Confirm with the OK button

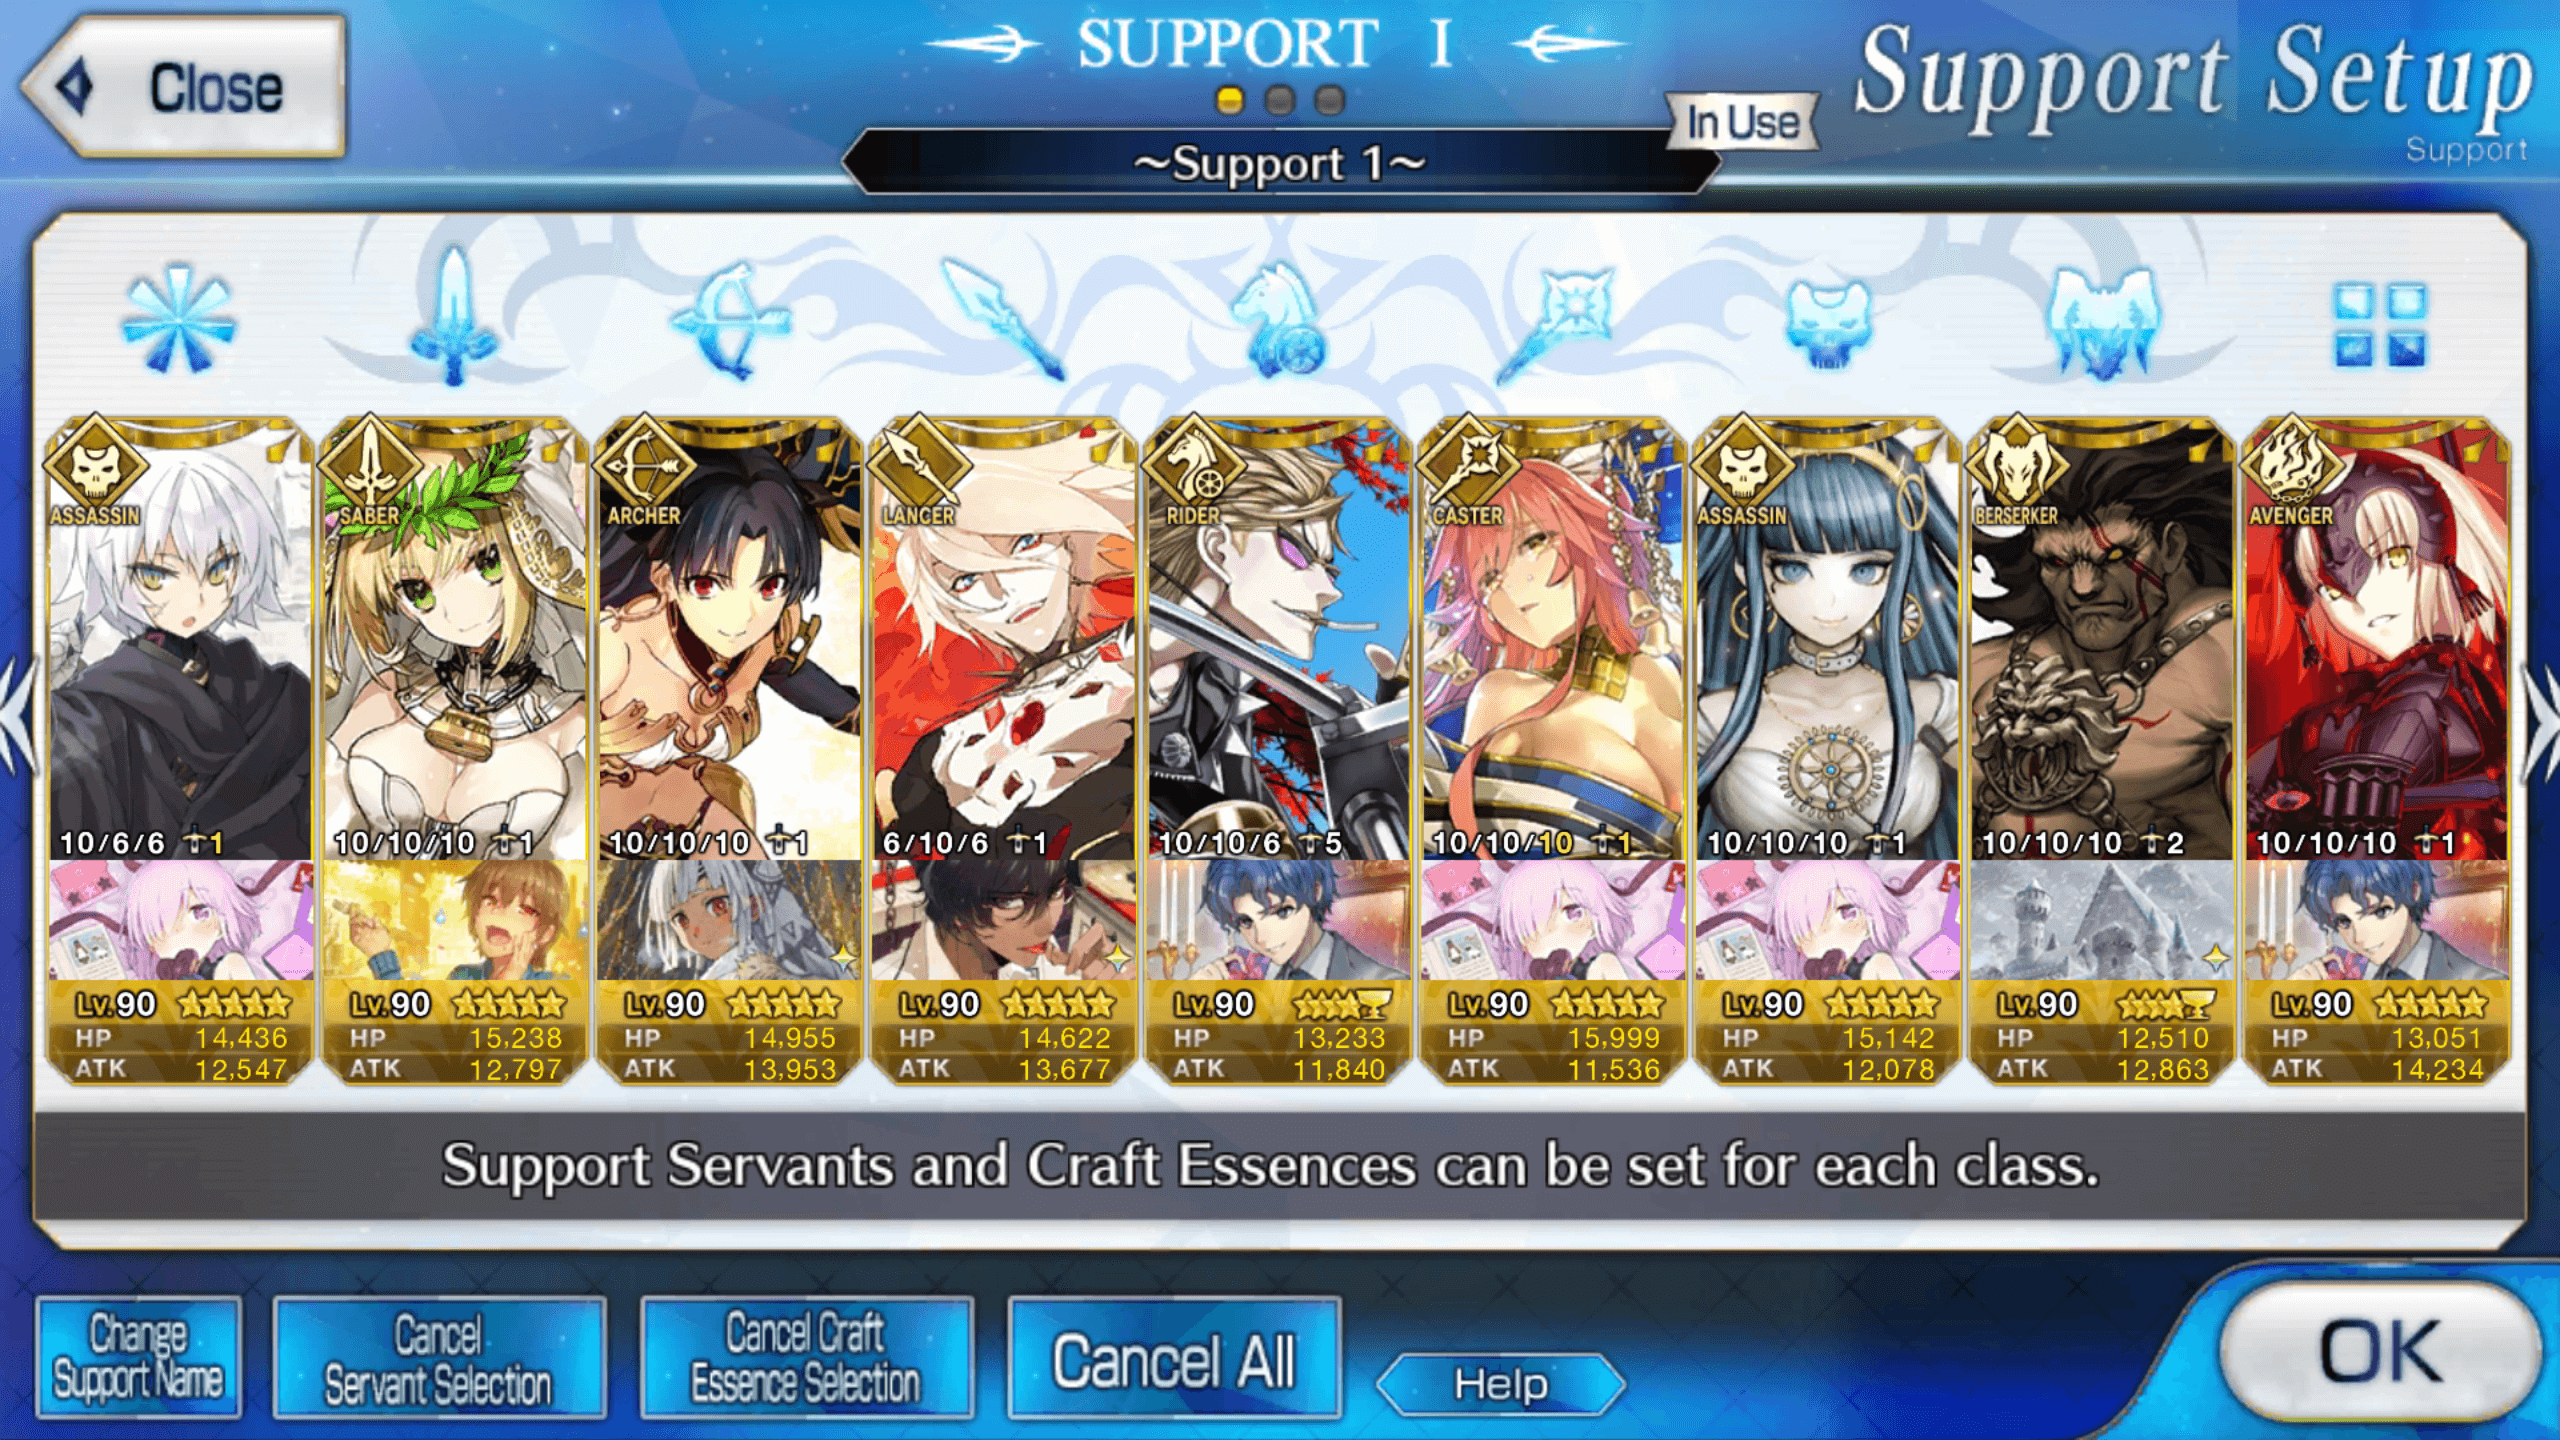coord(2380,1352)
